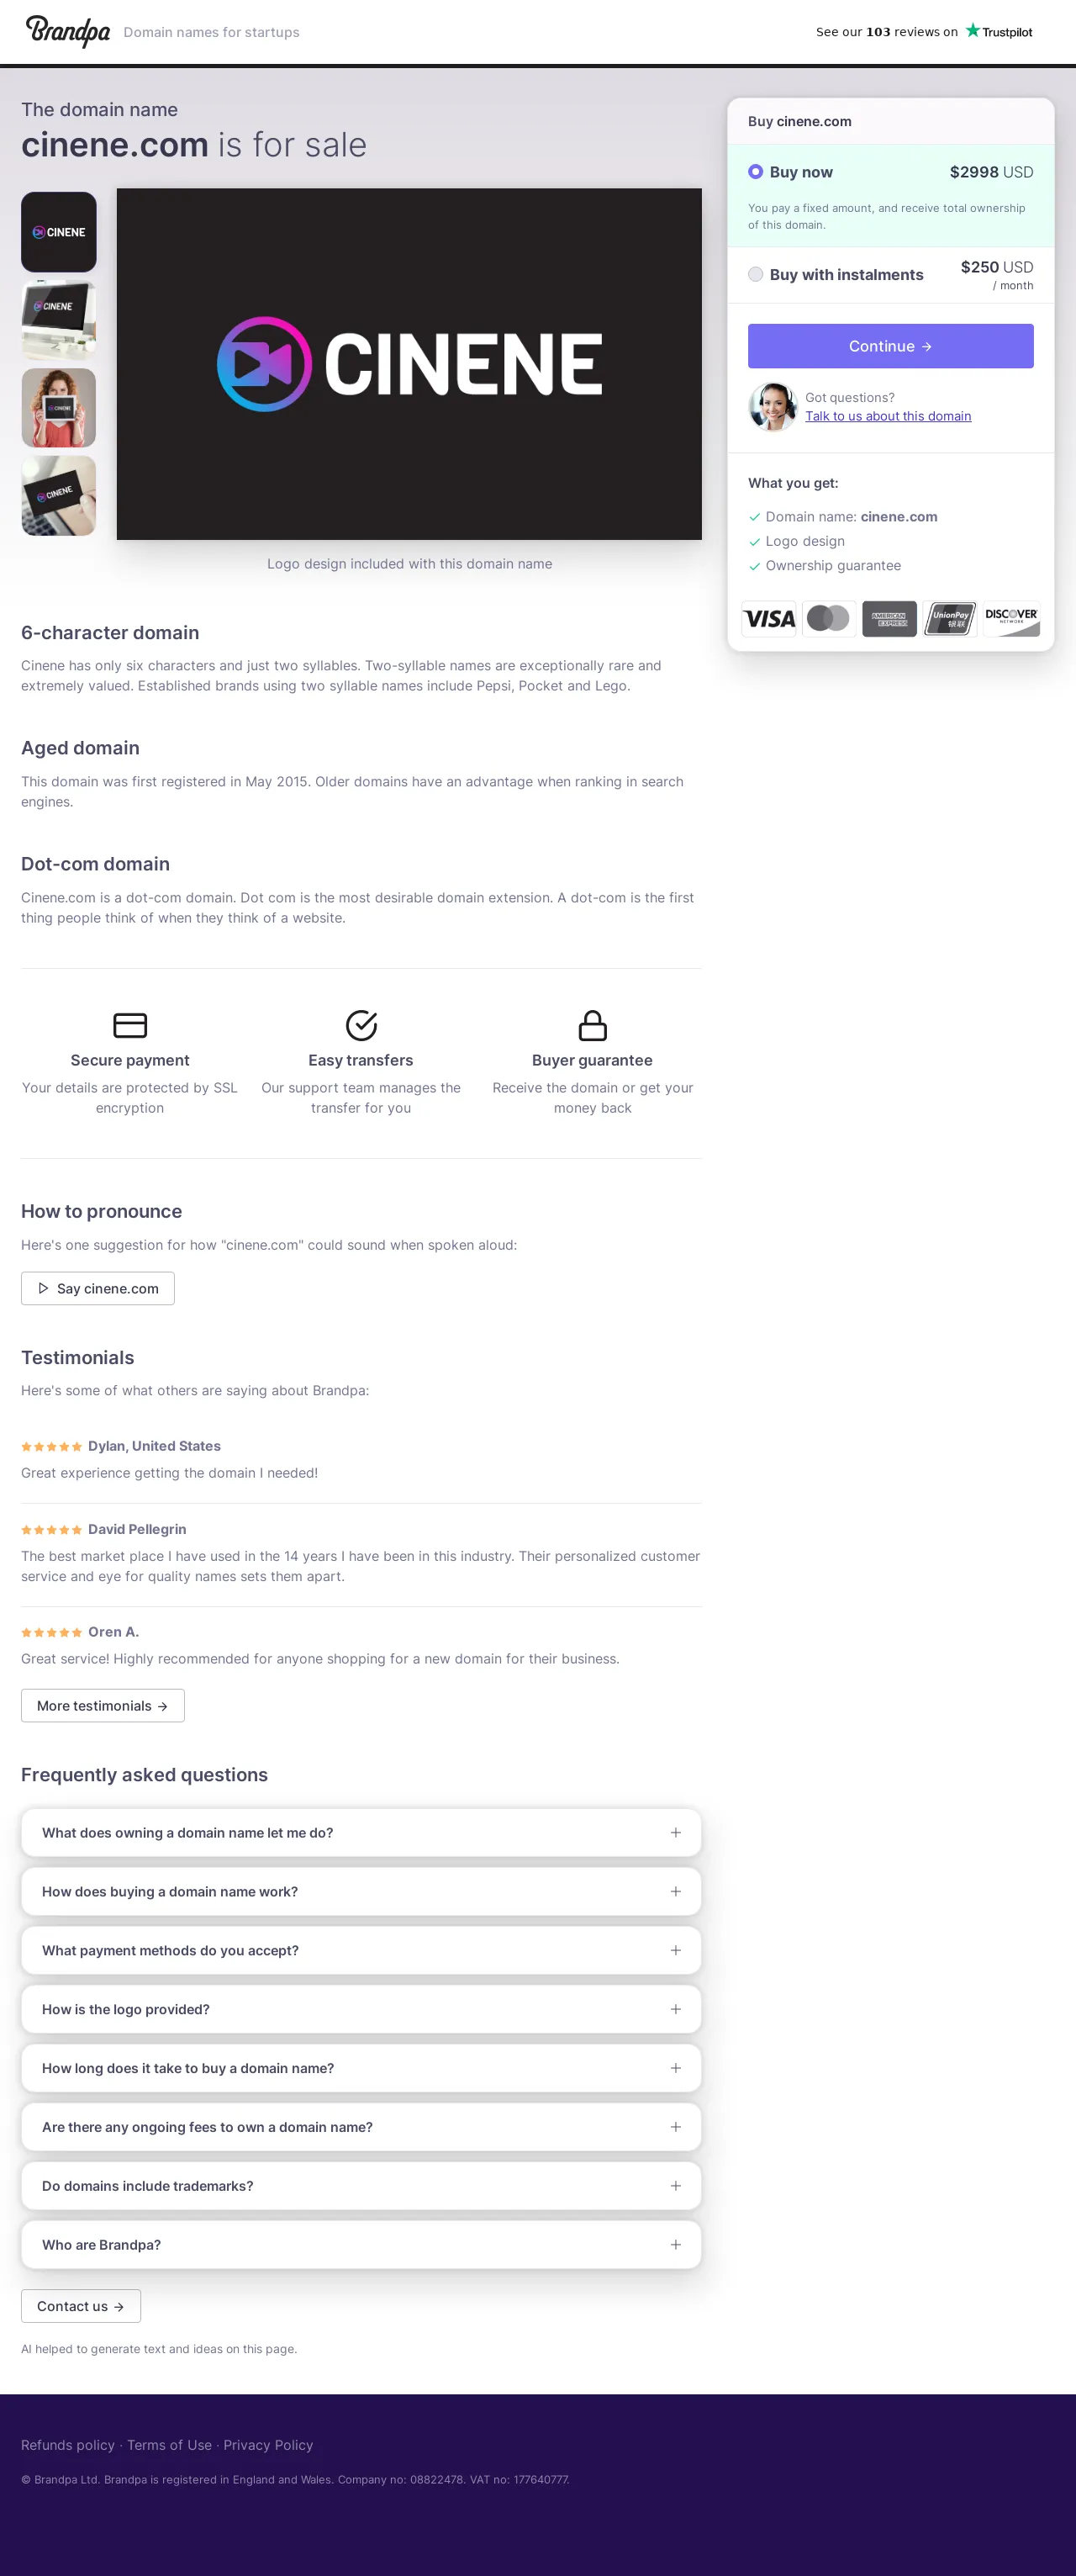Open the Refunds policy footer link
The width and height of the screenshot is (1076, 2576).
point(68,2444)
